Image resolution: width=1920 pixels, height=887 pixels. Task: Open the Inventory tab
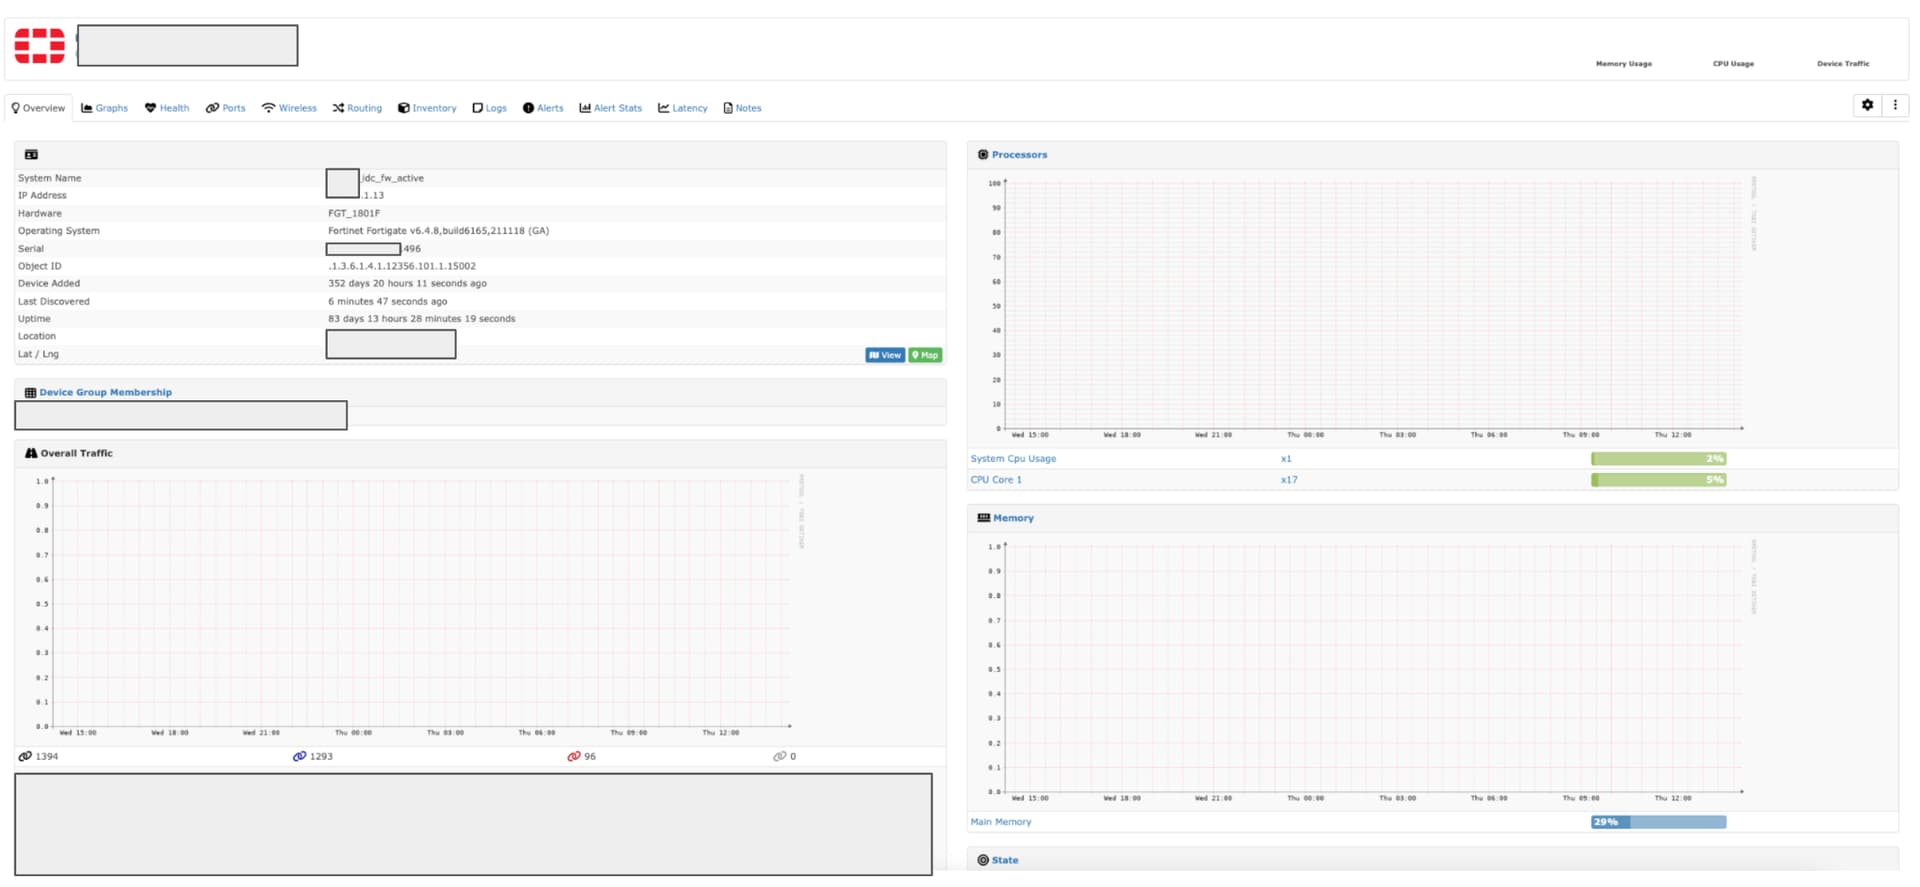(x=427, y=108)
